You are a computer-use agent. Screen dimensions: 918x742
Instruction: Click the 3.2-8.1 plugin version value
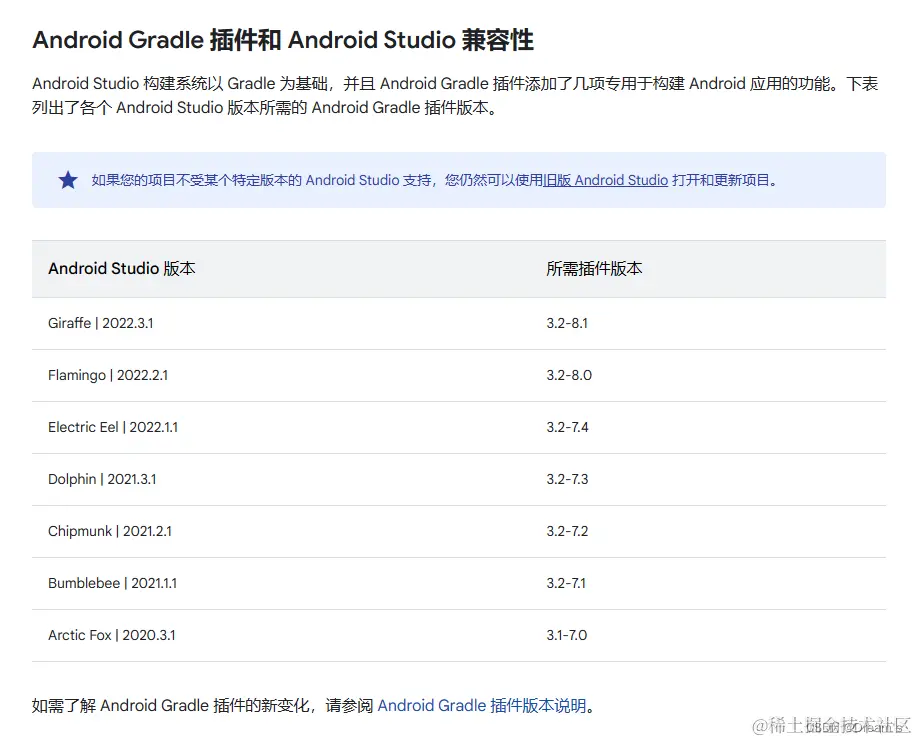pos(567,323)
